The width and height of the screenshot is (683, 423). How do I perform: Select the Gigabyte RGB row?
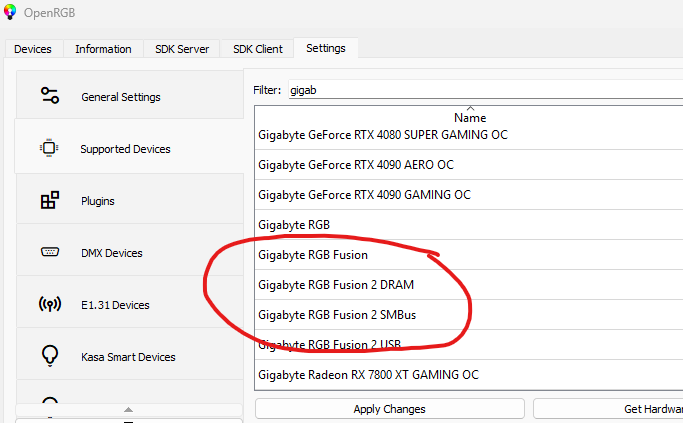(x=469, y=225)
